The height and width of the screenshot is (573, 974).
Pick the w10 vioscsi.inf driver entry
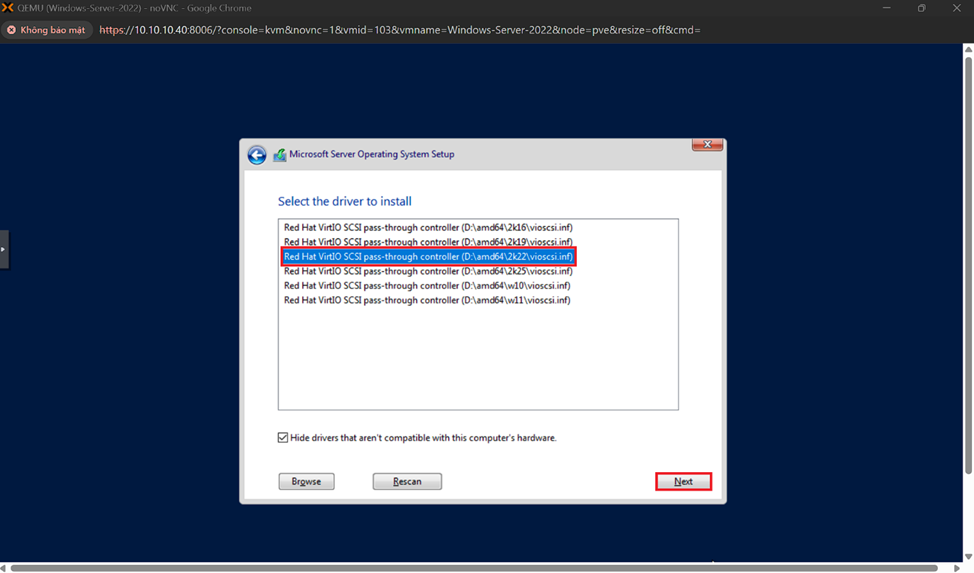click(427, 286)
